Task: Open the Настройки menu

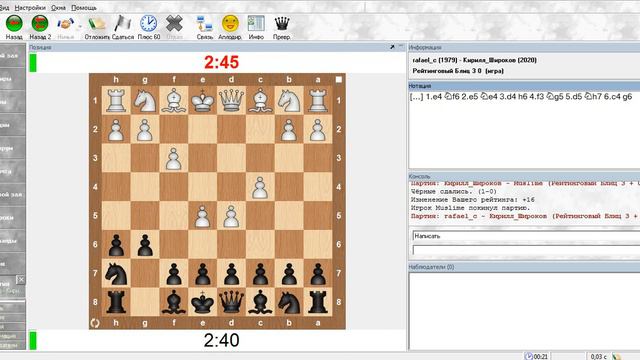Action: tap(30, 8)
